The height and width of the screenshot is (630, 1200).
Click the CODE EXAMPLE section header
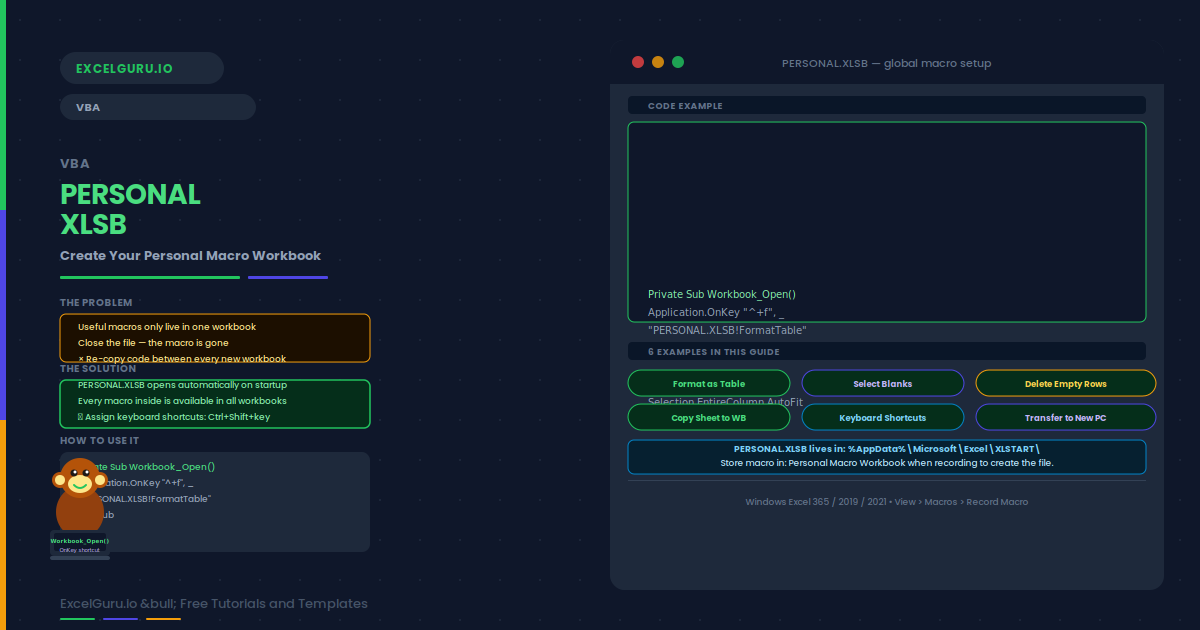887,105
